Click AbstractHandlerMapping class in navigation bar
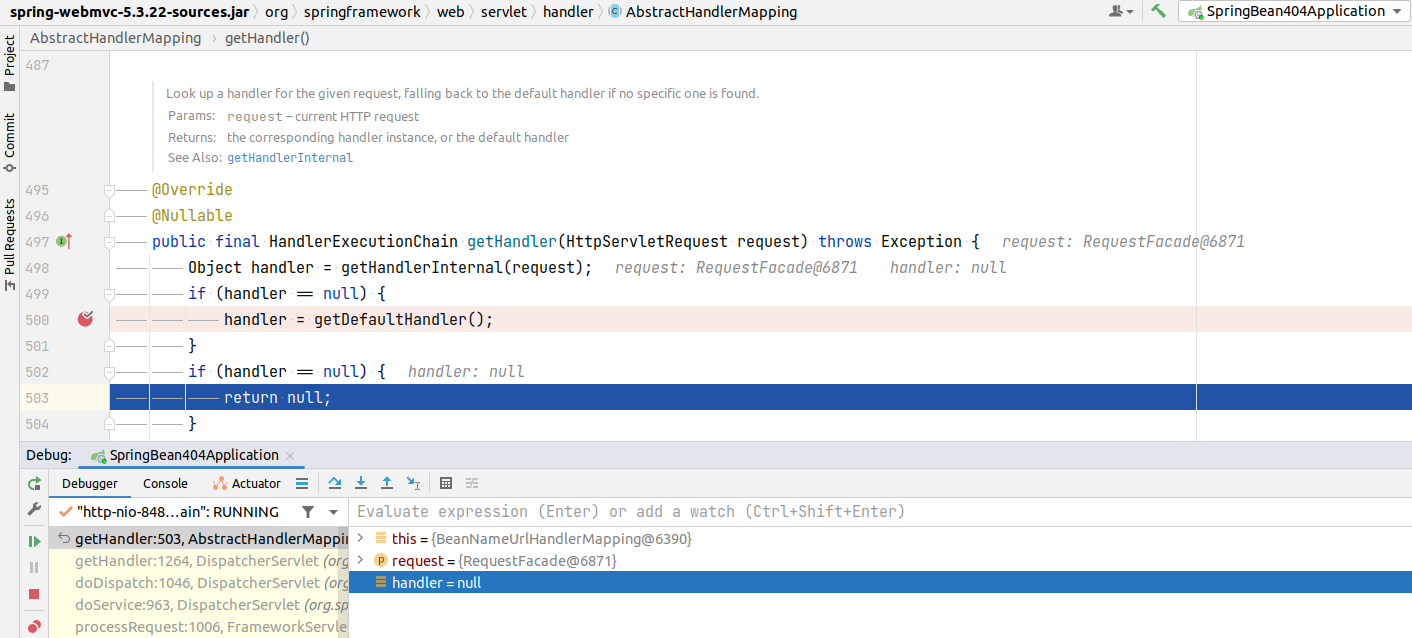Viewport: 1412px width, 638px height. 703,12
